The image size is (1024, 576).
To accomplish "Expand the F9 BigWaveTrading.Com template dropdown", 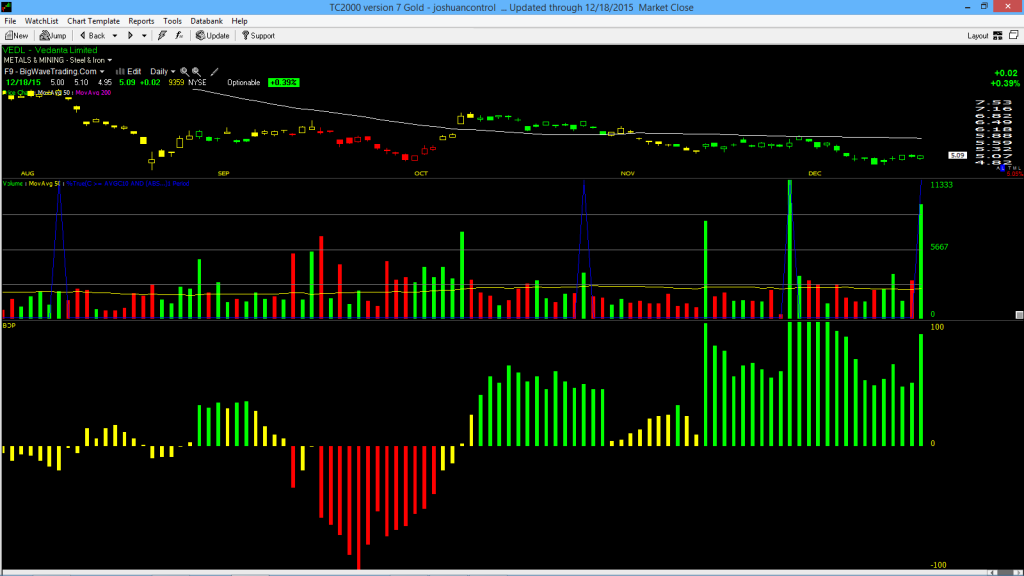I will click(x=54, y=72).
